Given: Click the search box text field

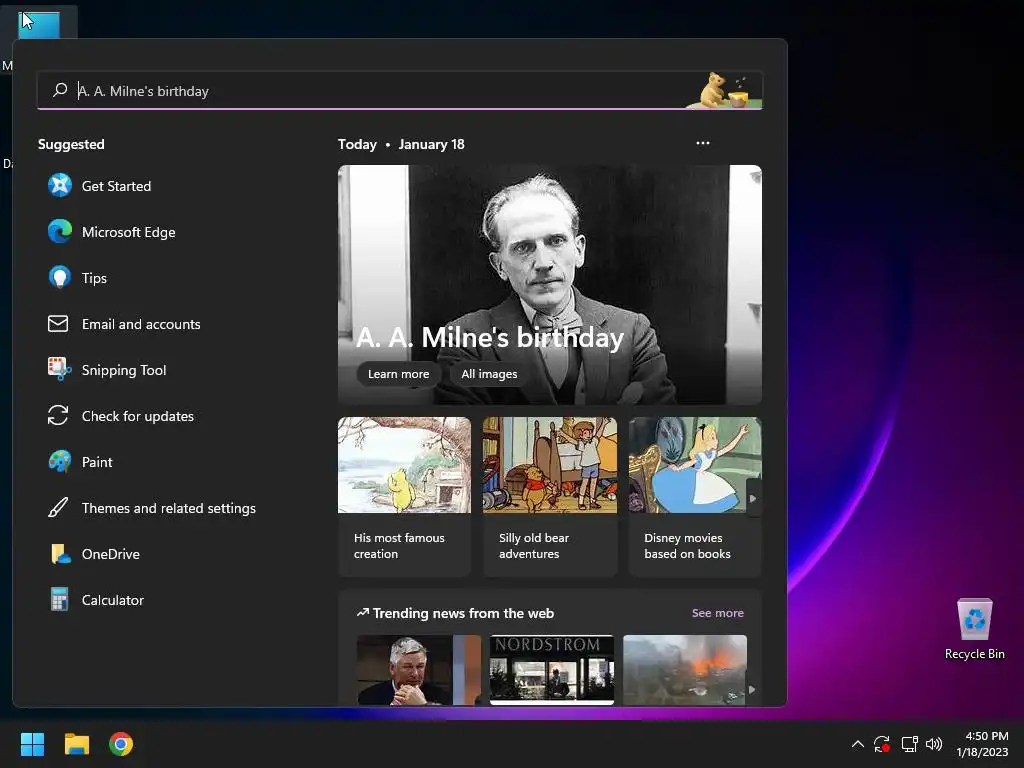Looking at the screenshot, I should point(400,91).
